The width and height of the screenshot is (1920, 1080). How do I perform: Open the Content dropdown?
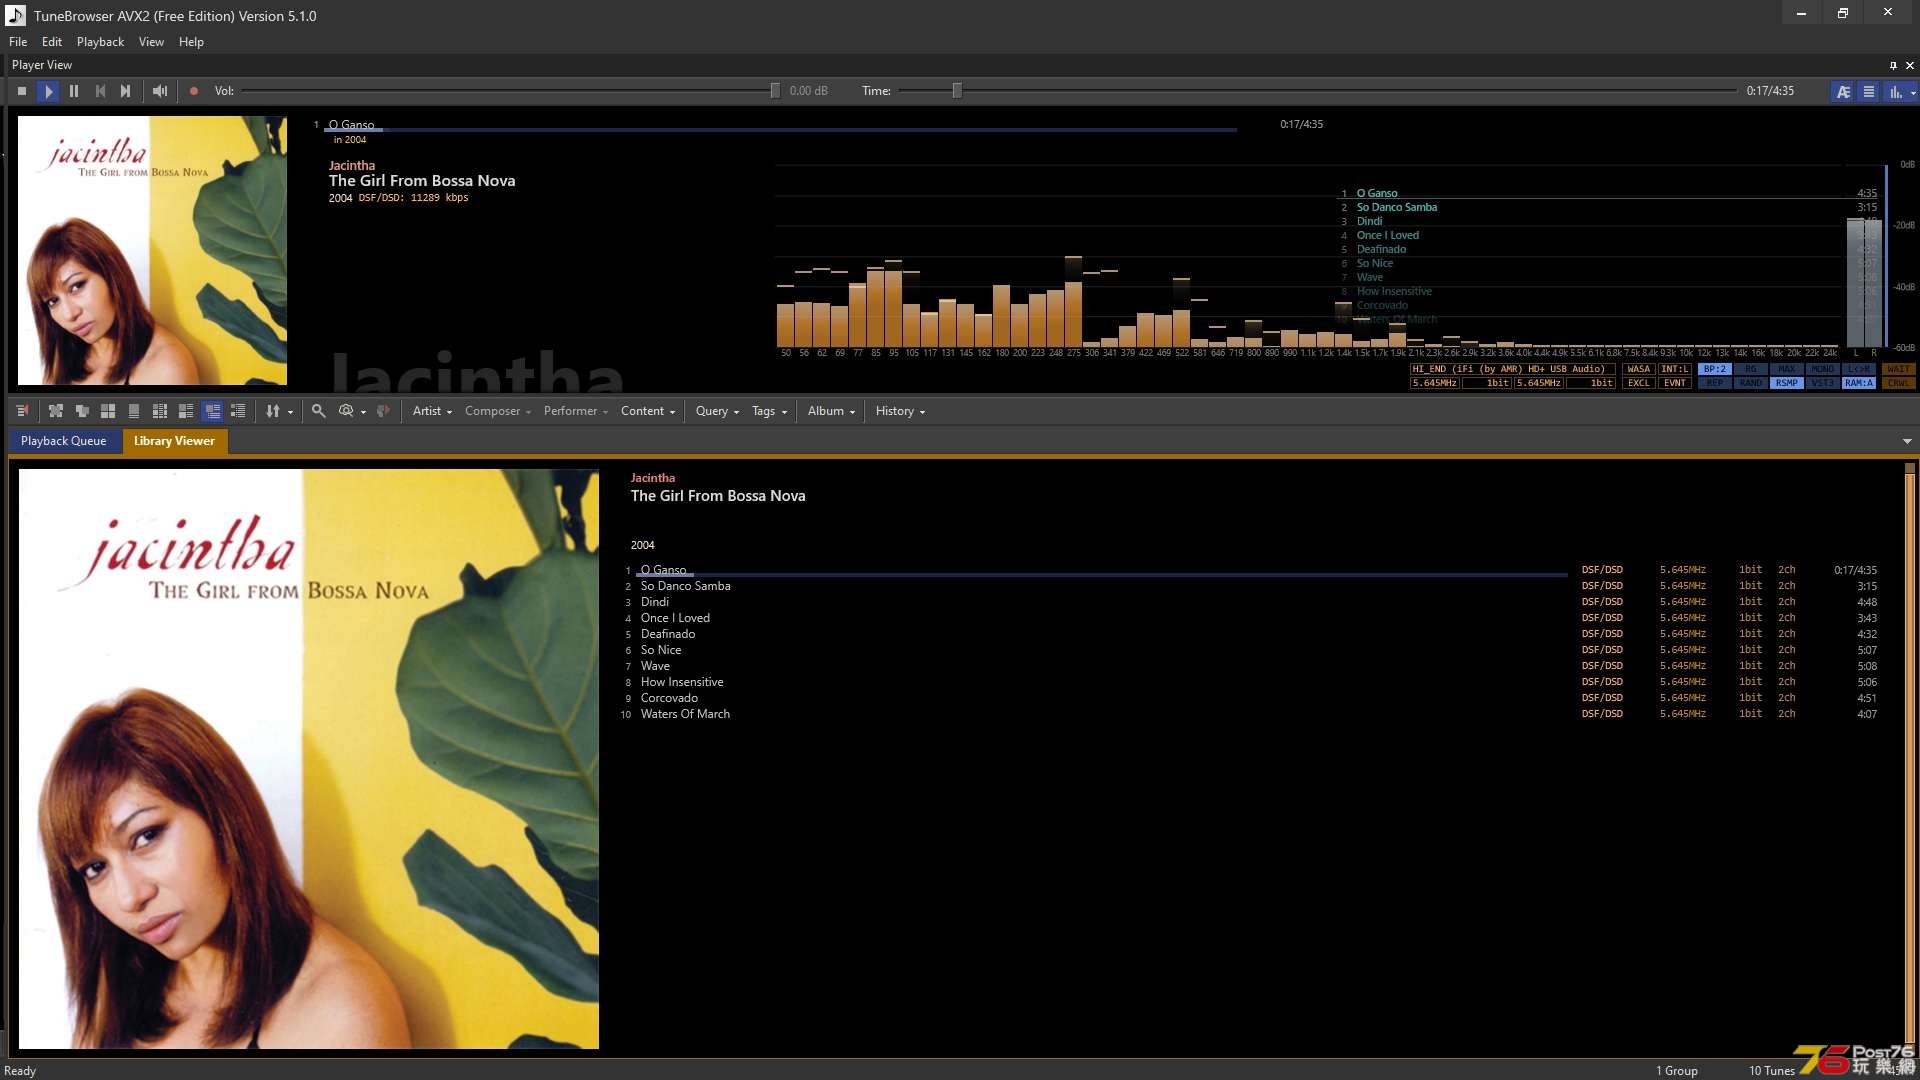647,411
